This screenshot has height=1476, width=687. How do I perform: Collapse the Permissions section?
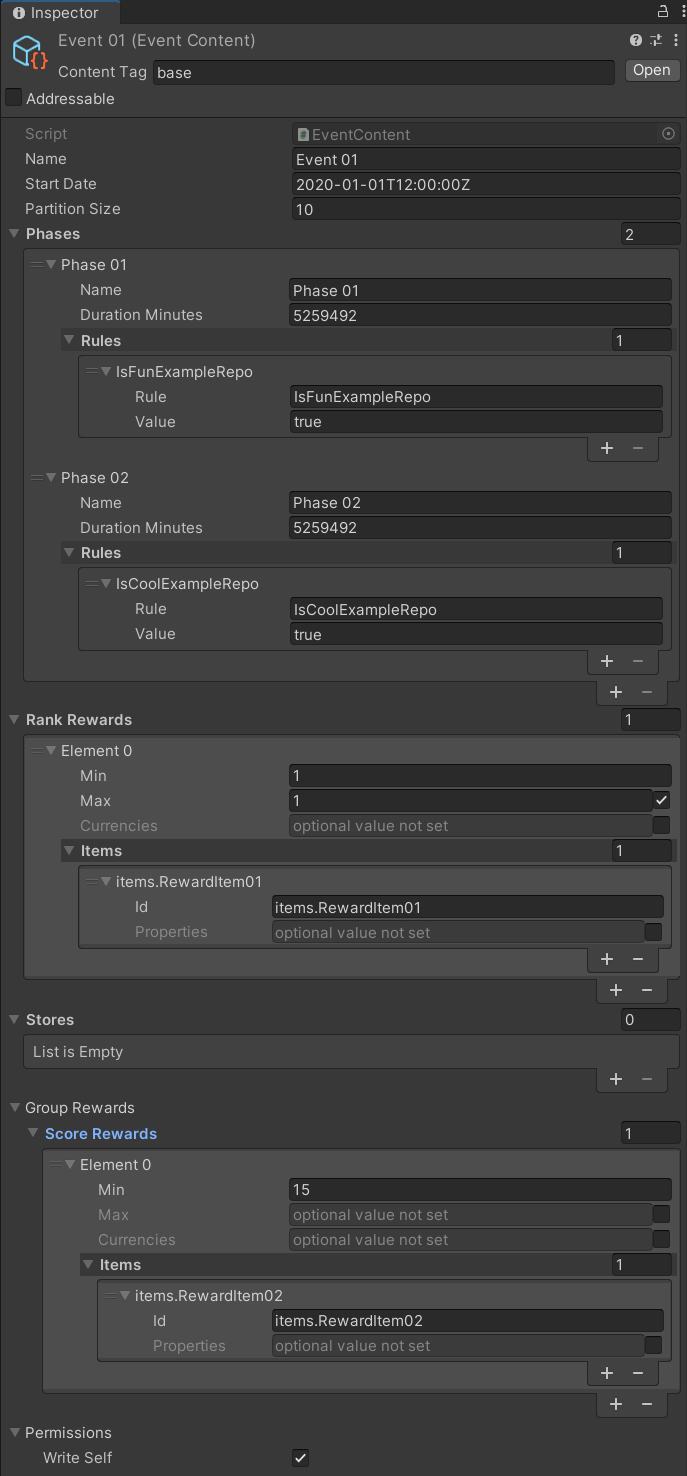[x=14, y=1433]
